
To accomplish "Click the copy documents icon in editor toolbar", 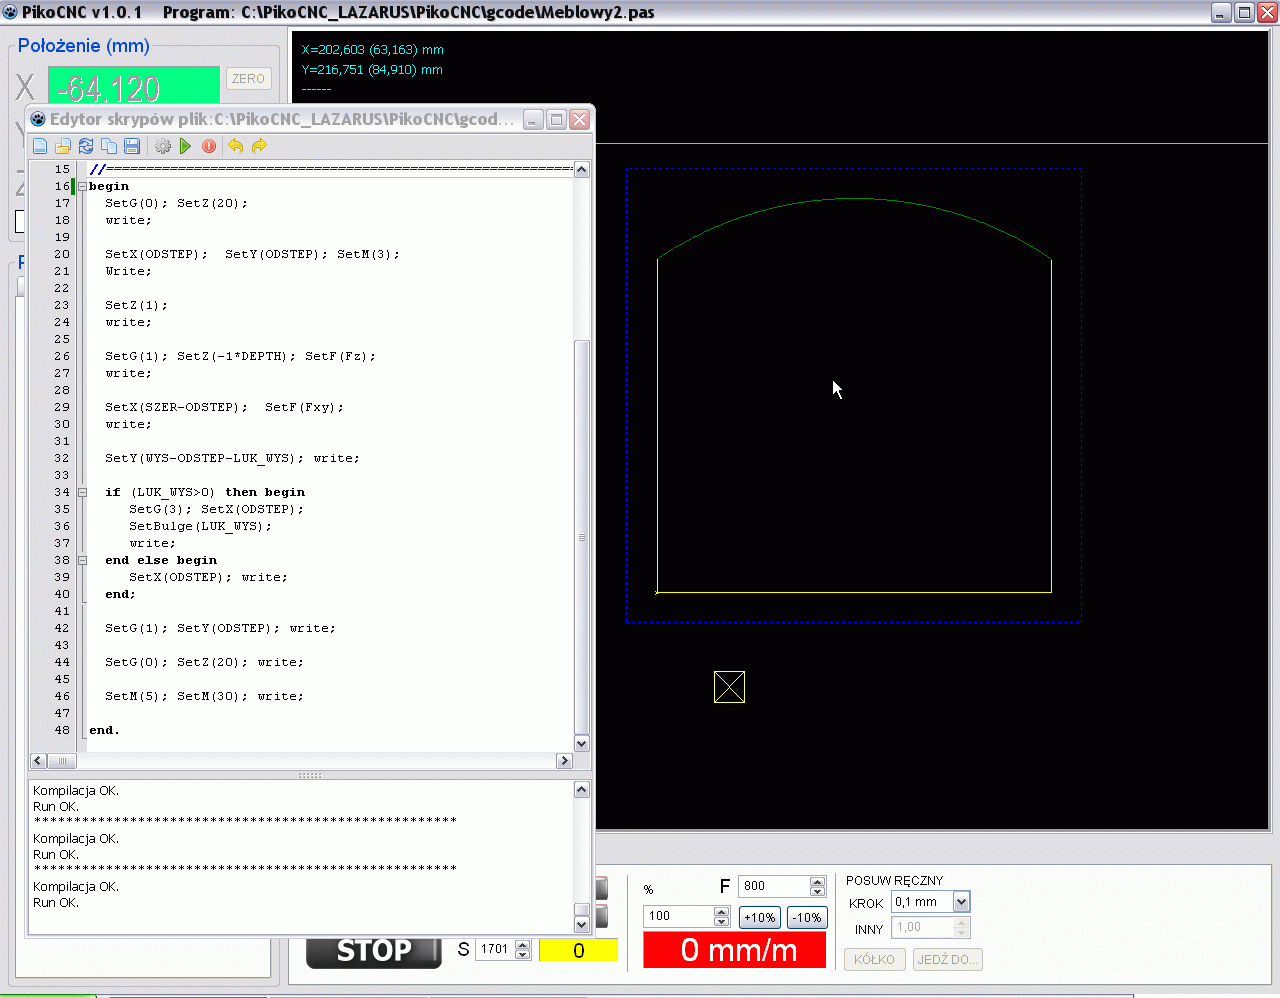I will click(x=109, y=146).
